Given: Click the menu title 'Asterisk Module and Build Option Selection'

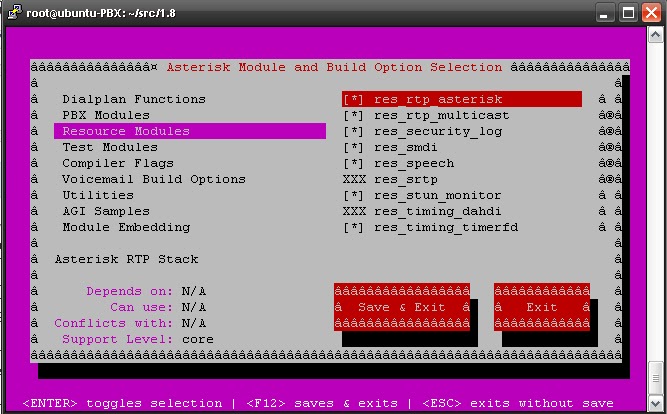Looking at the screenshot, I should (x=334, y=67).
